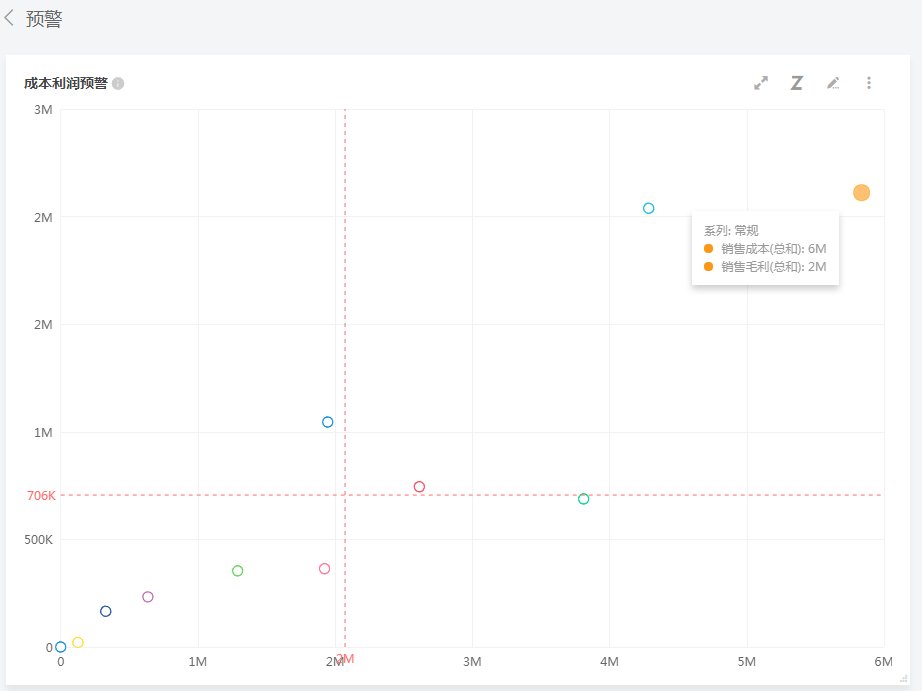922x691 pixels.
Task: Open the three-dot more options menu
Action: pos(868,83)
